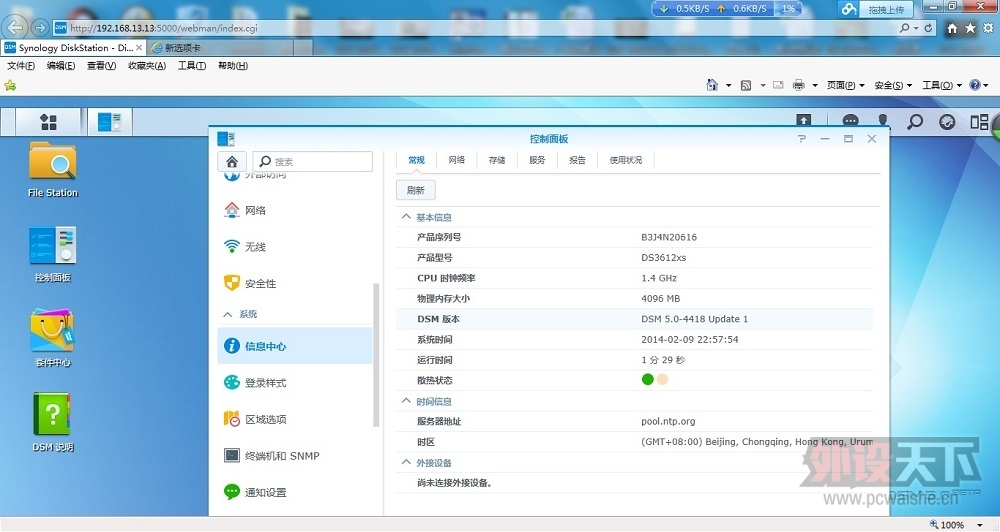The height and width of the screenshot is (532, 1000).
Task: Select 安全性 security item in sidebar
Action: 295,283
